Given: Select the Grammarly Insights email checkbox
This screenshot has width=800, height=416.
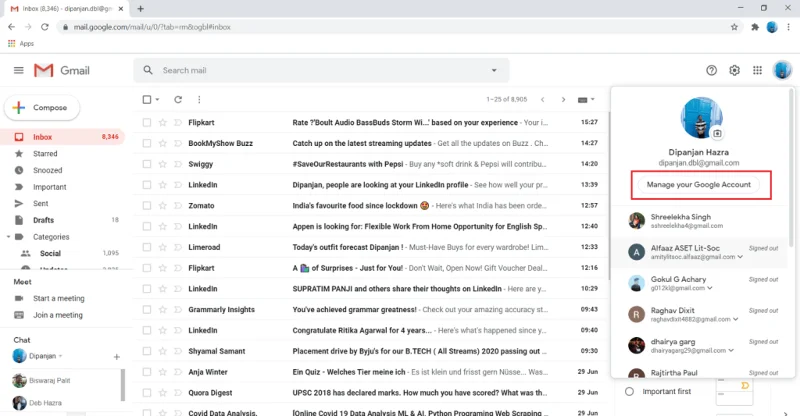Looking at the screenshot, I should pos(147,309).
